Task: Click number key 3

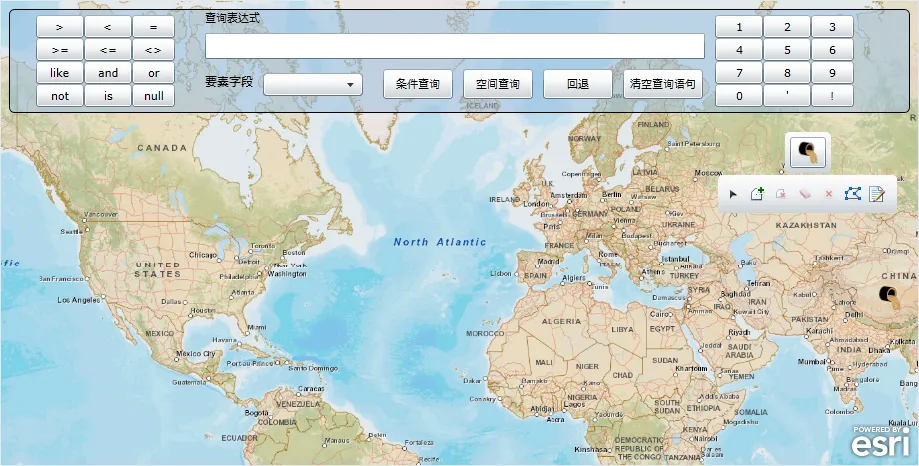Action: [832, 27]
